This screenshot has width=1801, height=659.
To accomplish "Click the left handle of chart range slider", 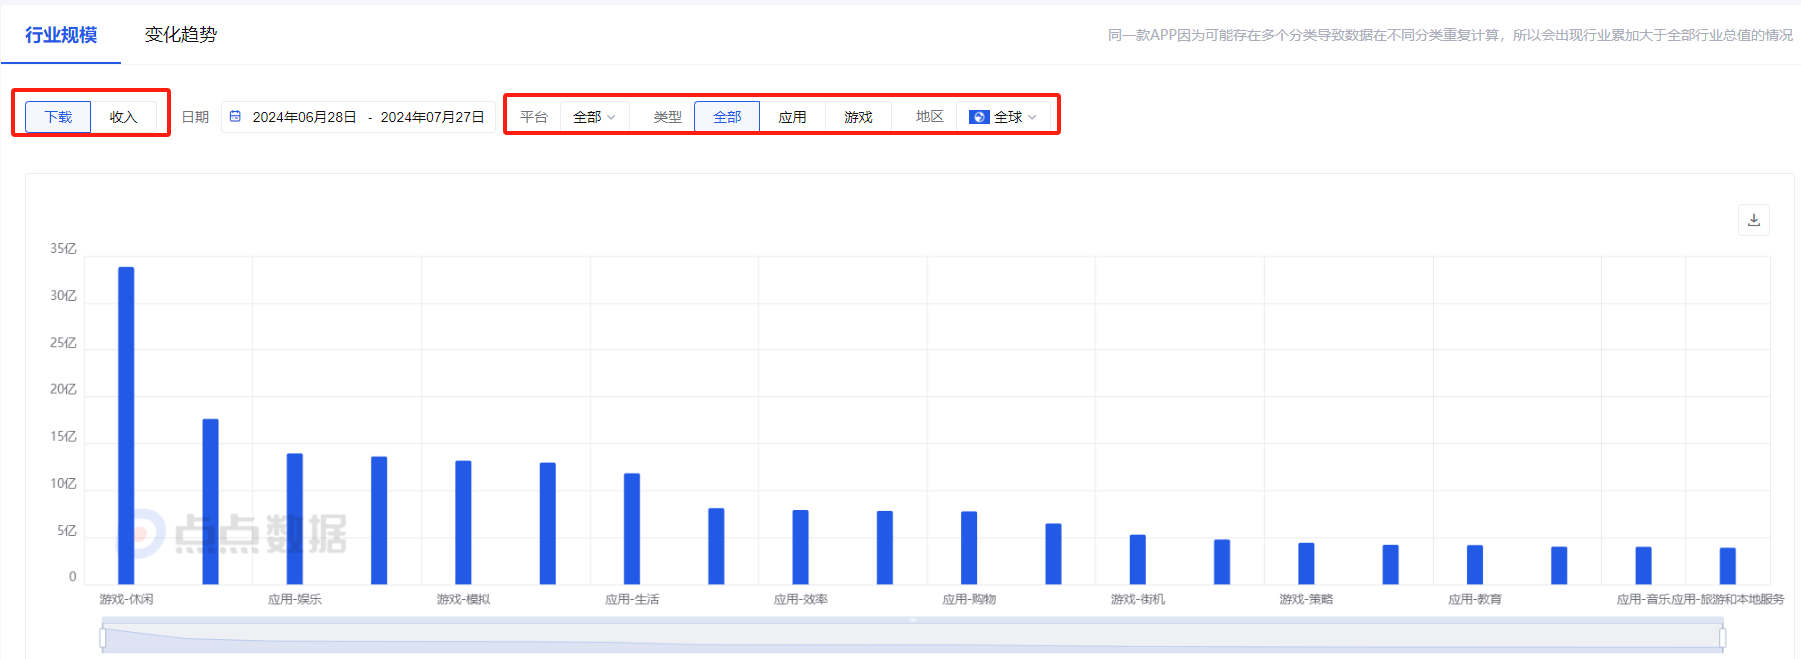I will pos(103,637).
